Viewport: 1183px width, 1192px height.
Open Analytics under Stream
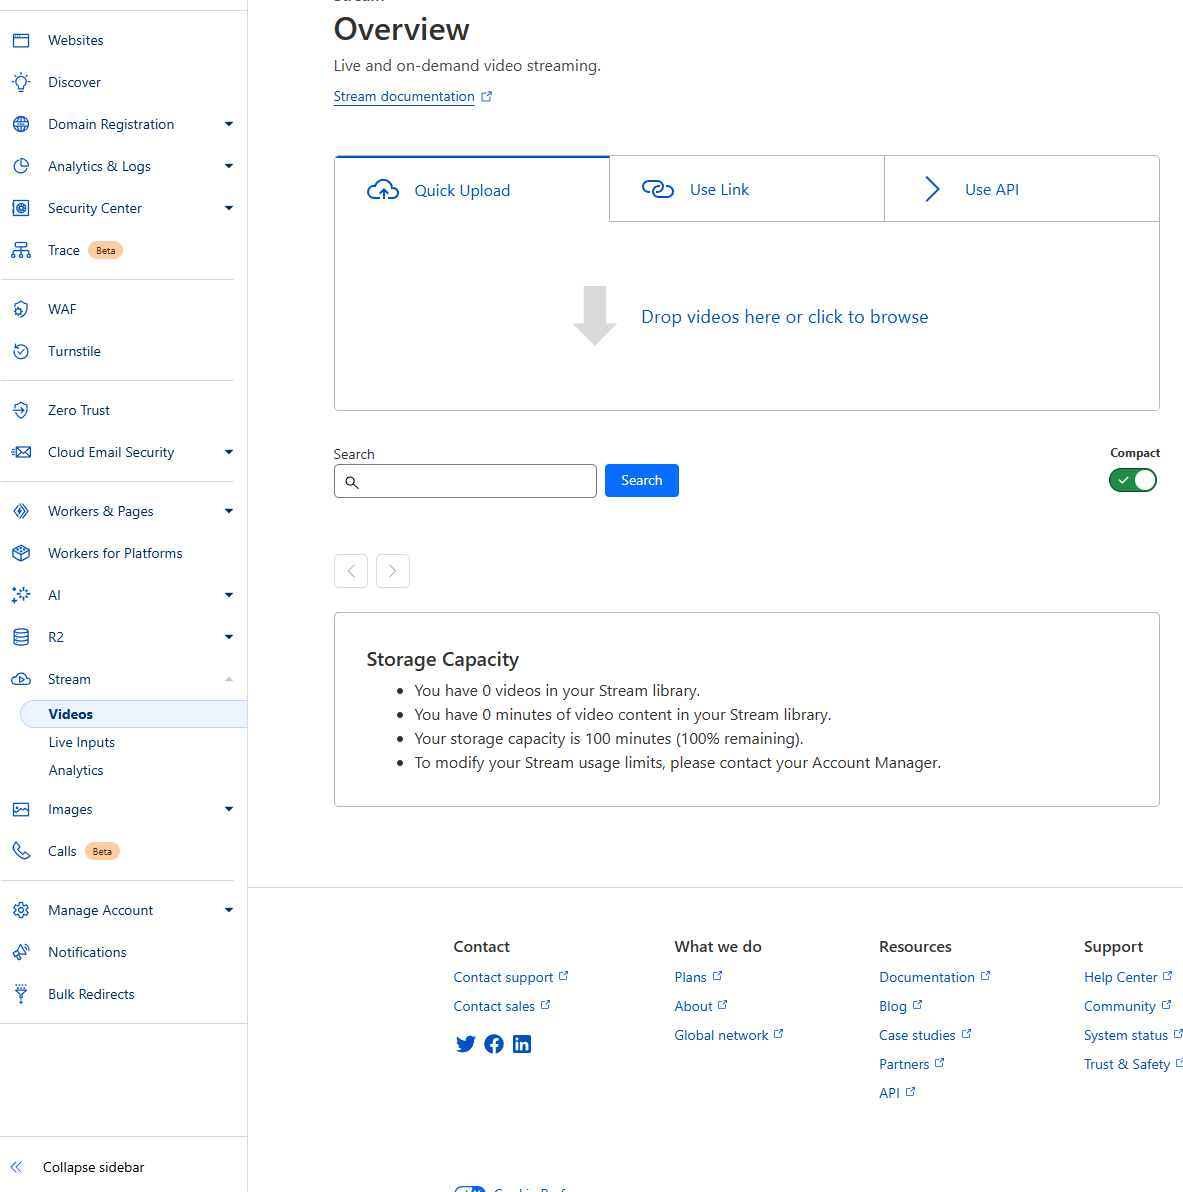[76, 770]
